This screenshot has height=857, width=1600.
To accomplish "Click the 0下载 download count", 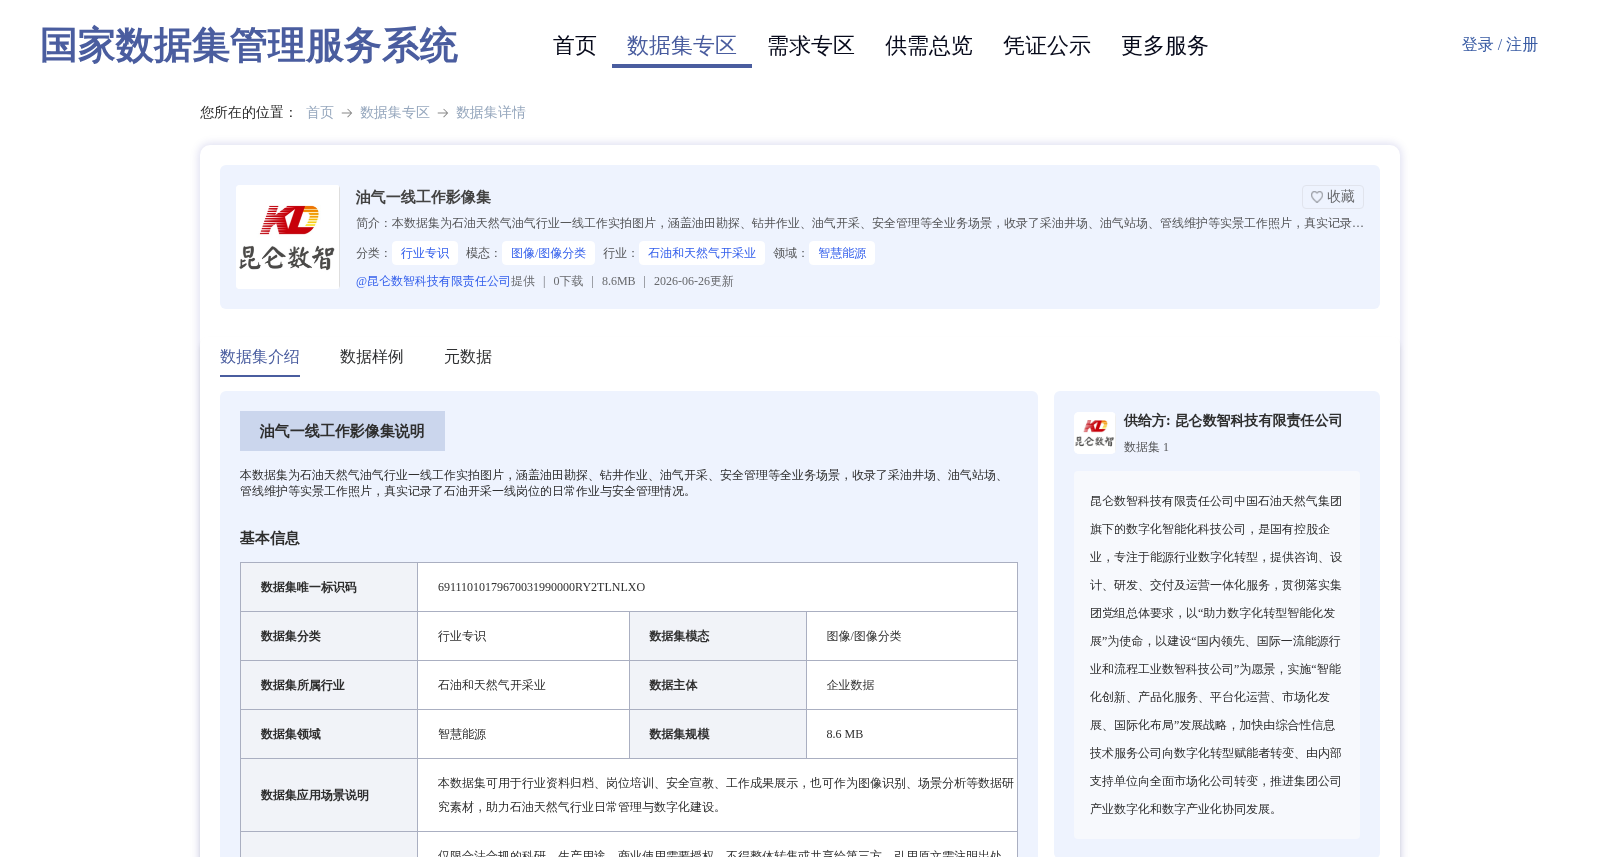I will (x=568, y=281).
